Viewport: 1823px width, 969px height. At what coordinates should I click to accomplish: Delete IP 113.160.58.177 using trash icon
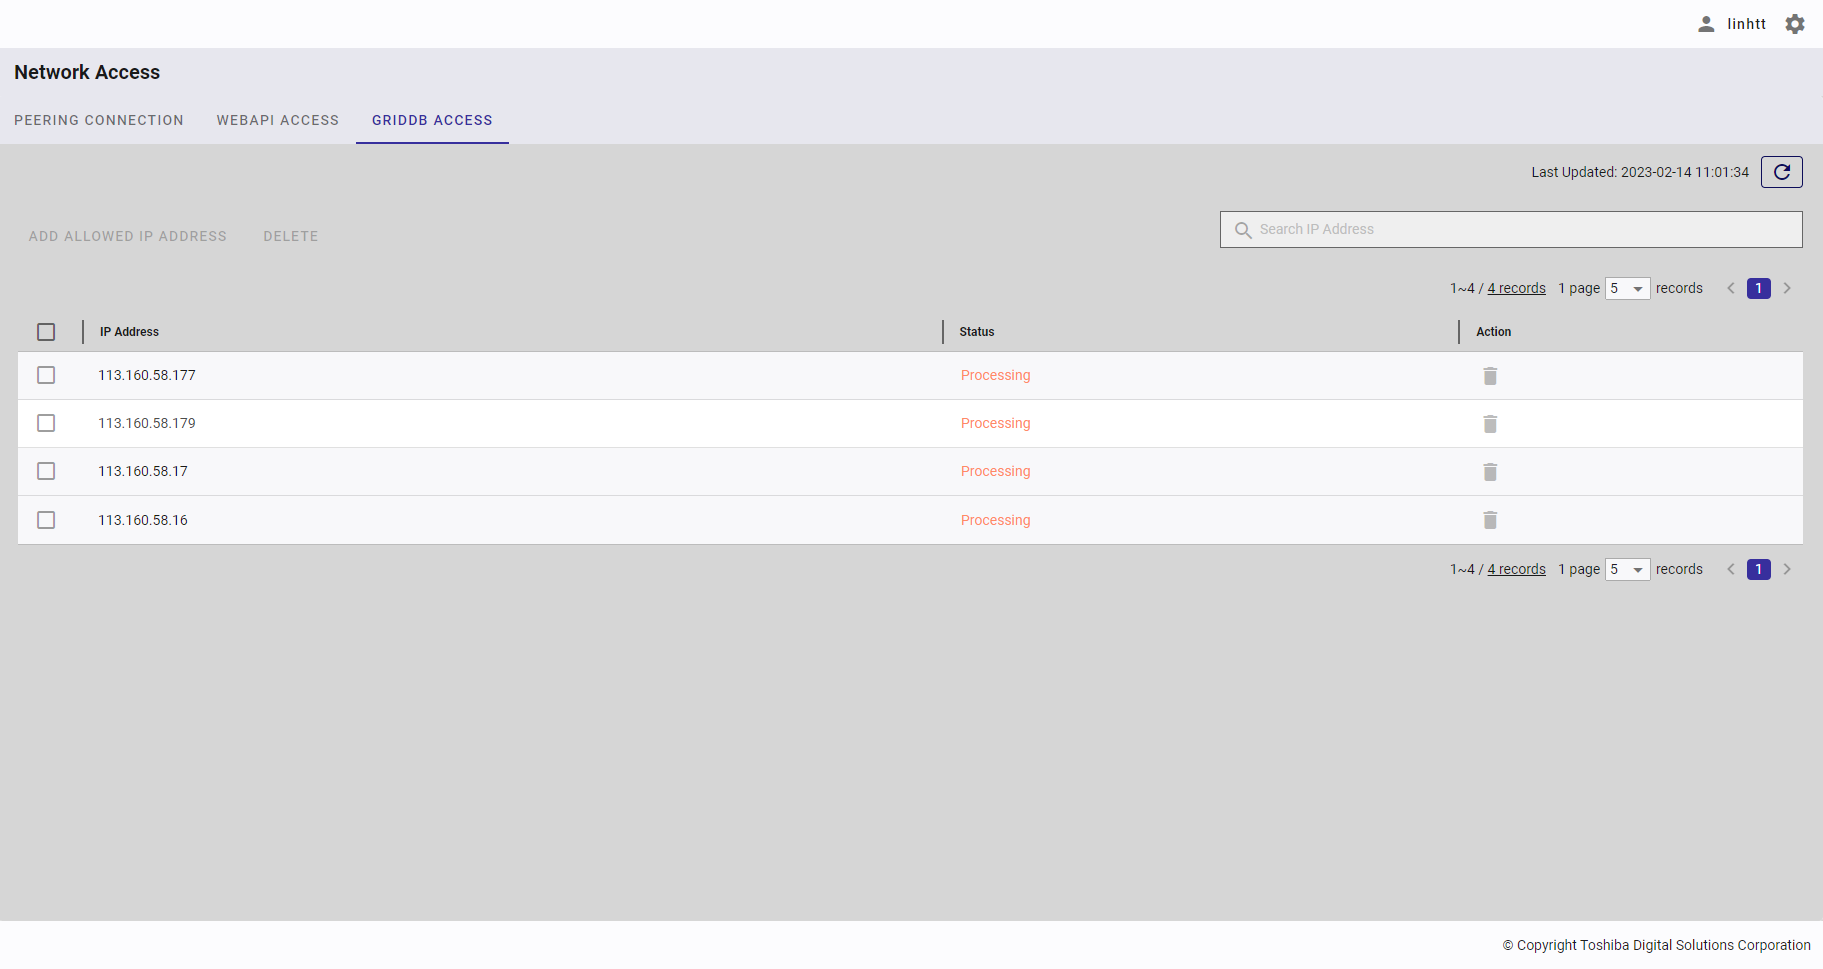click(1490, 376)
